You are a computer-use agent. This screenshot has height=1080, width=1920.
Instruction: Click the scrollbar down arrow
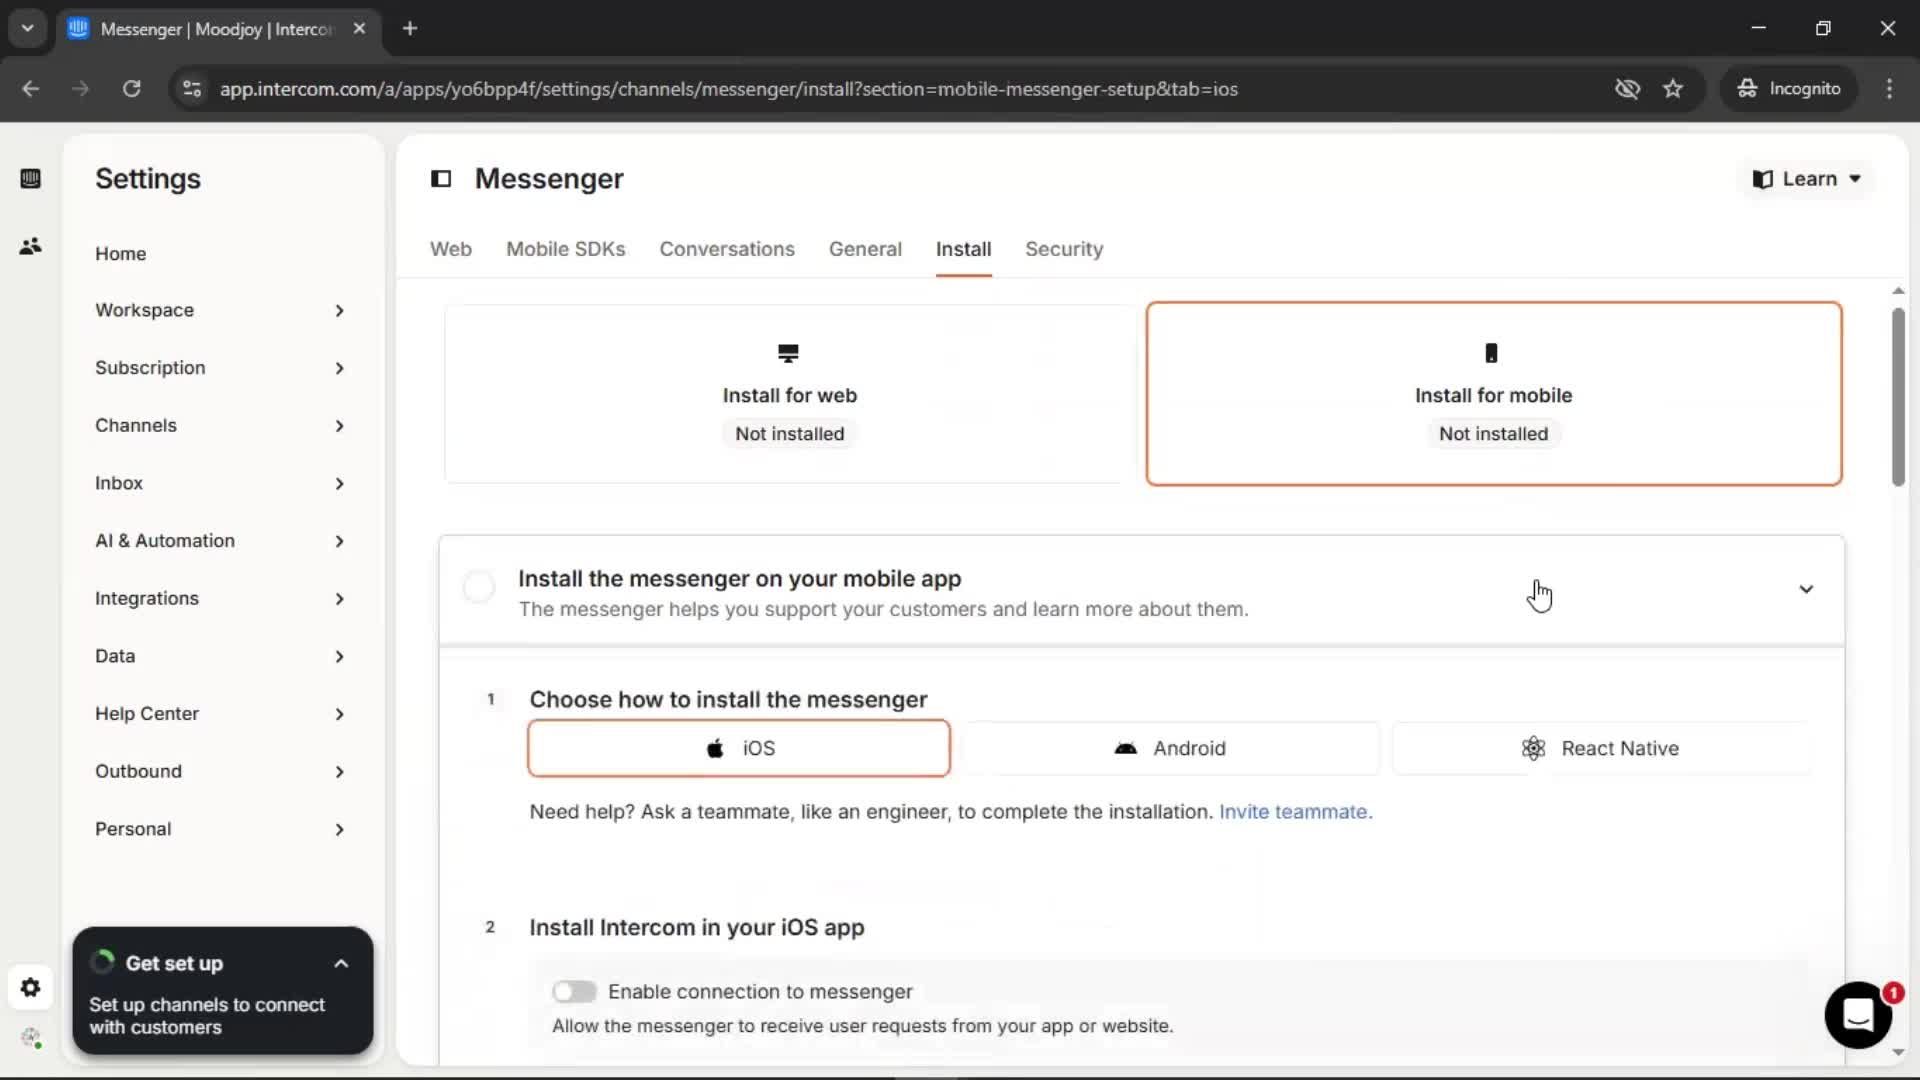tap(1898, 1052)
